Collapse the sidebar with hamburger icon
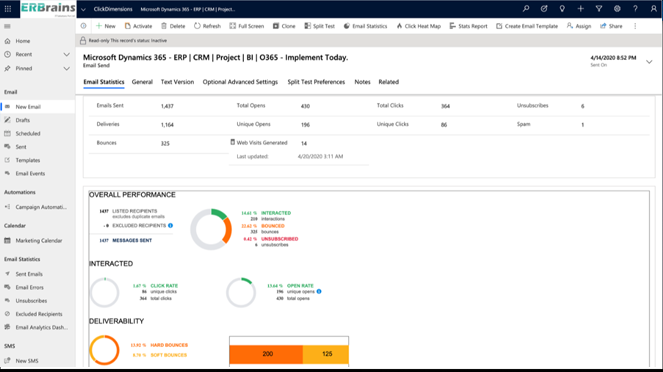663x372 pixels. coord(7,26)
